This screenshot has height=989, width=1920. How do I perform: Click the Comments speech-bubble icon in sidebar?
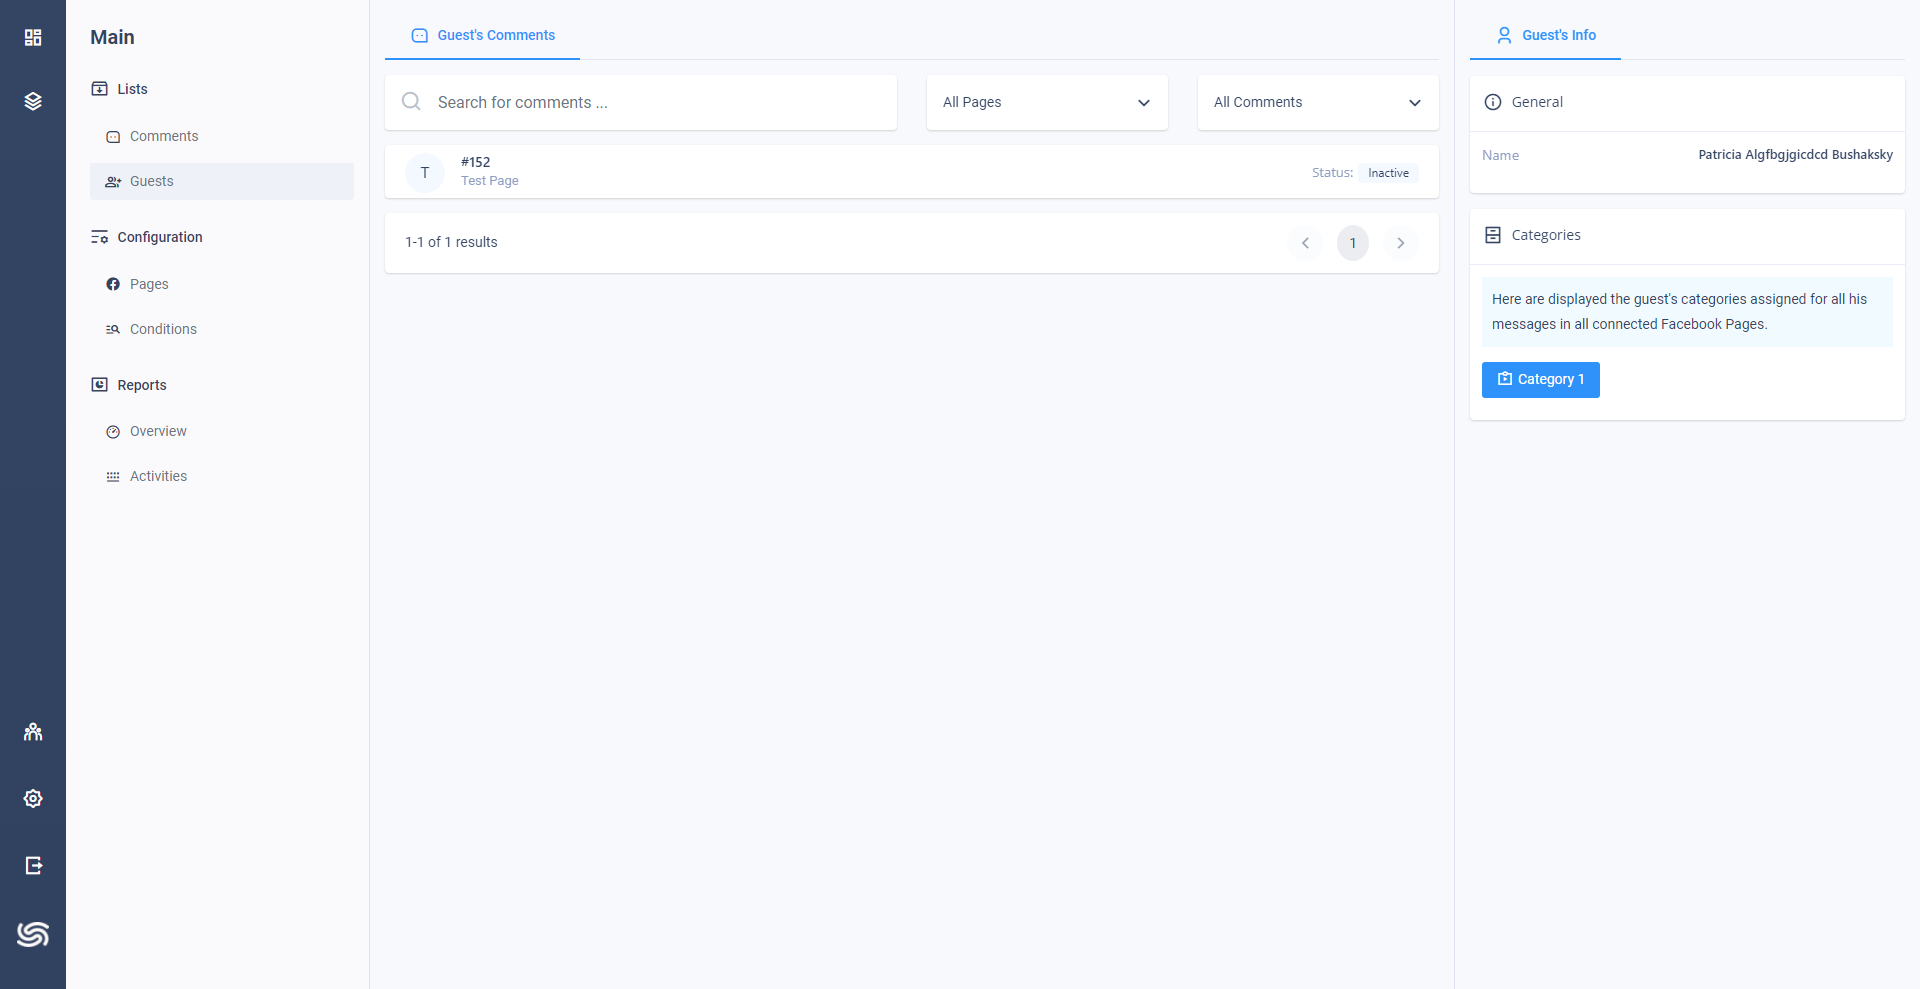[113, 137]
